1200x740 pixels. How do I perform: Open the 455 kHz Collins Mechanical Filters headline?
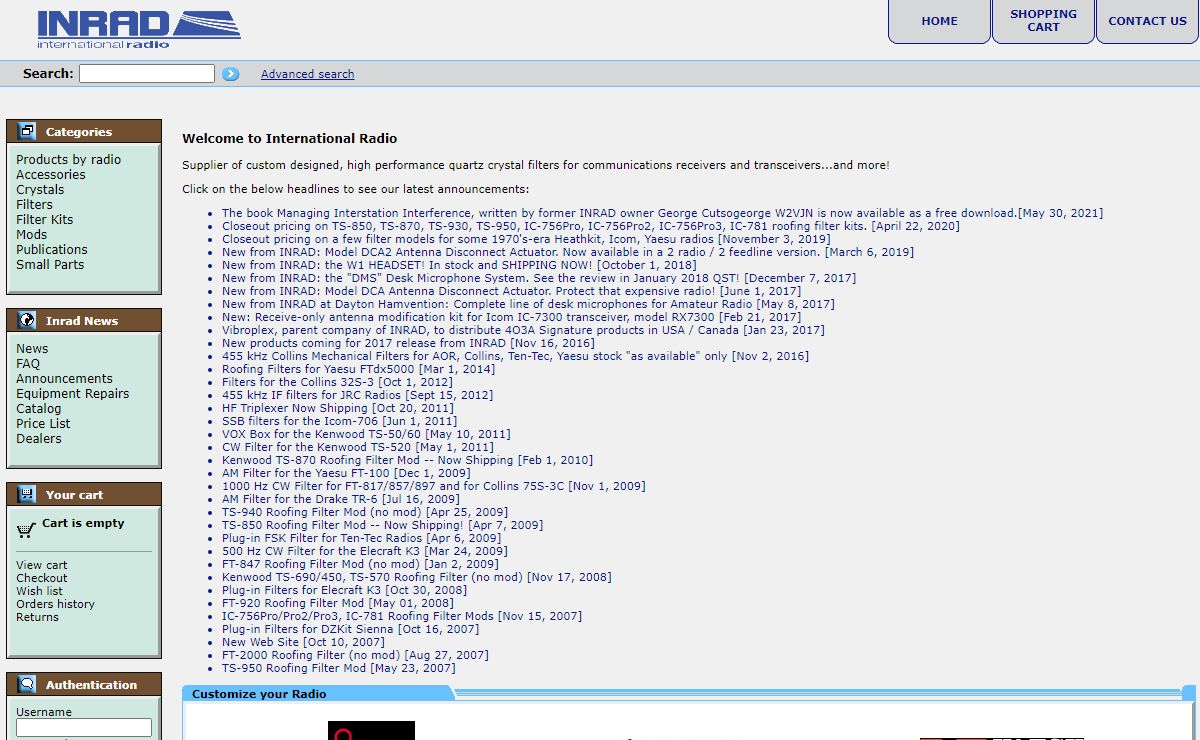[x=515, y=356]
